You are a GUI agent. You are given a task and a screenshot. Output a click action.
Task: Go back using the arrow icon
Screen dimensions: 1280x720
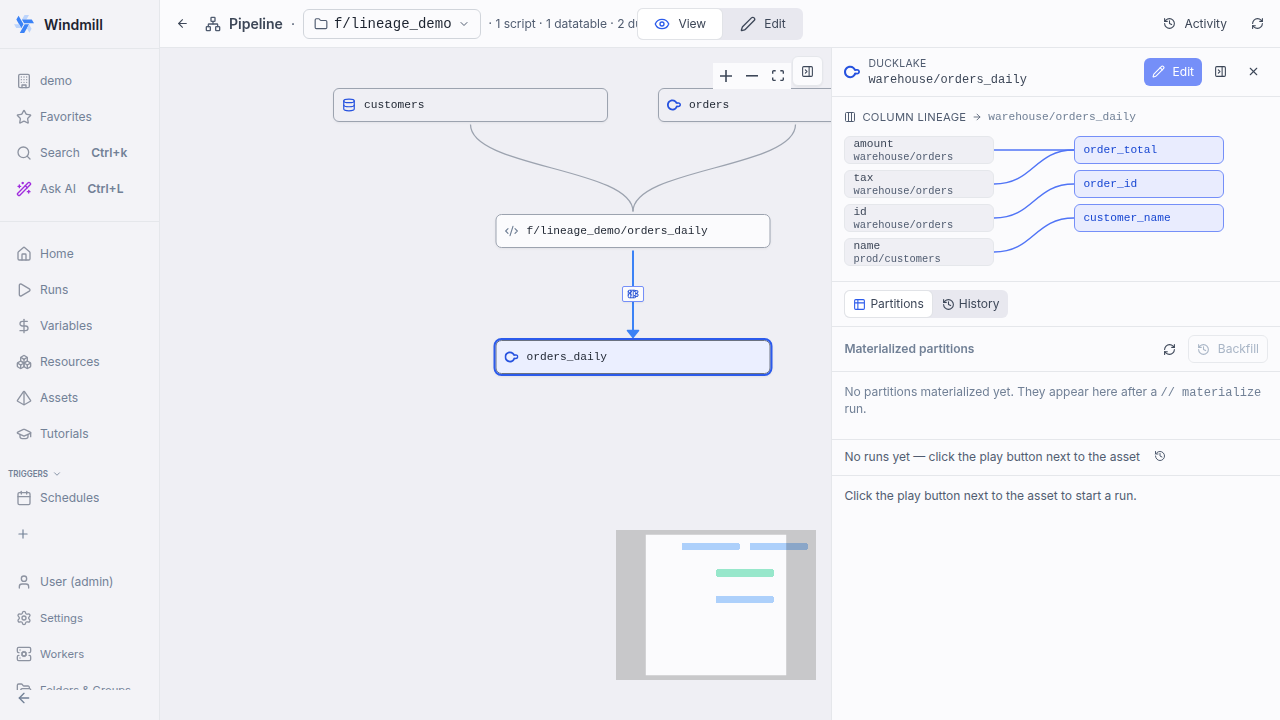182,24
